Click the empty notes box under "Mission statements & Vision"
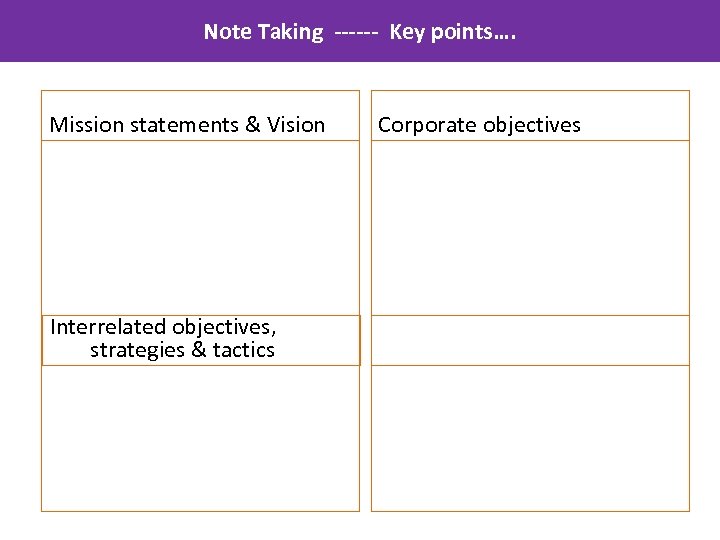 click(200, 228)
